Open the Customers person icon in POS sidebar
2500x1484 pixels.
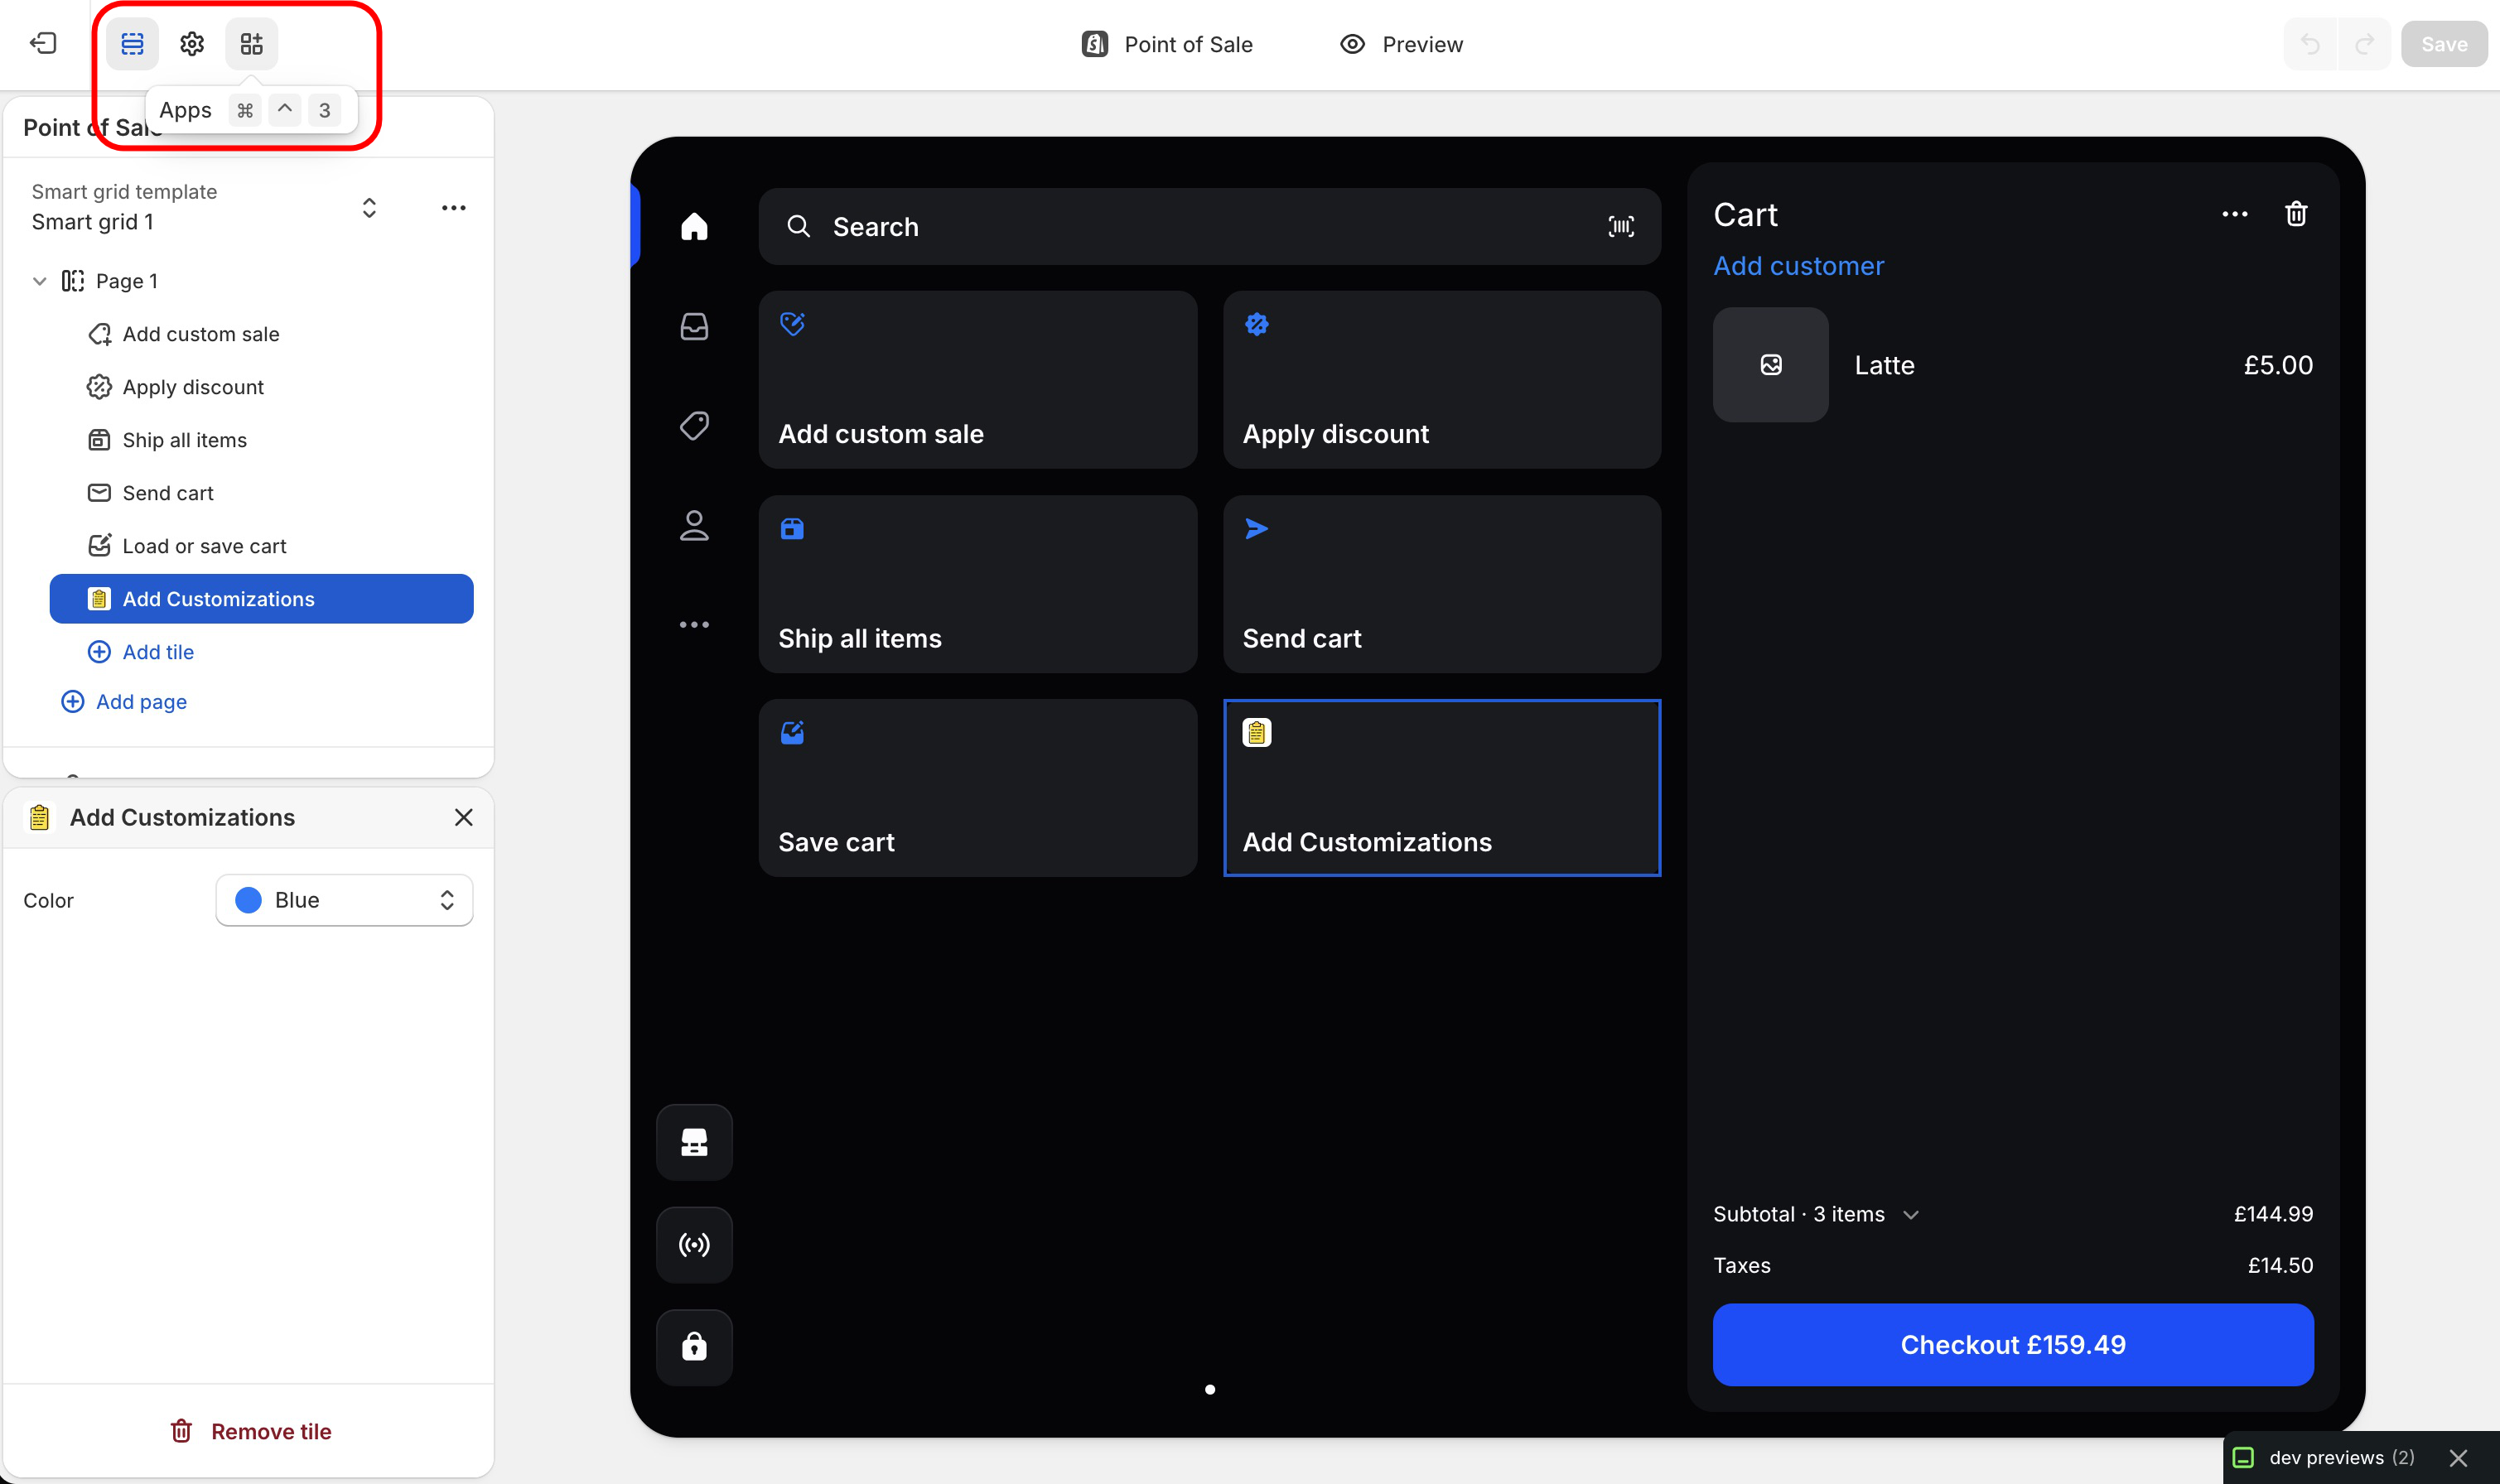[694, 525]
